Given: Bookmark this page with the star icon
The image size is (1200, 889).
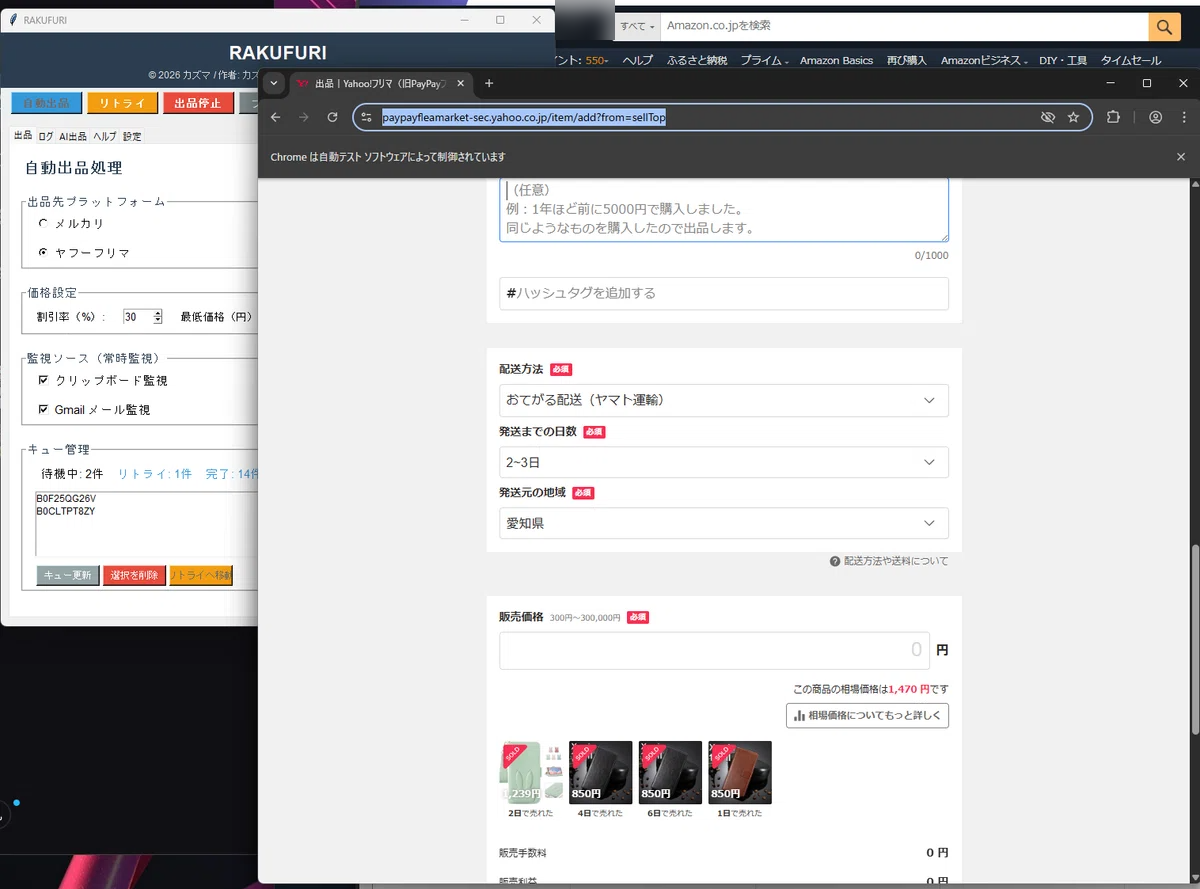Looking at the screenshot, I should [1073, 117].
